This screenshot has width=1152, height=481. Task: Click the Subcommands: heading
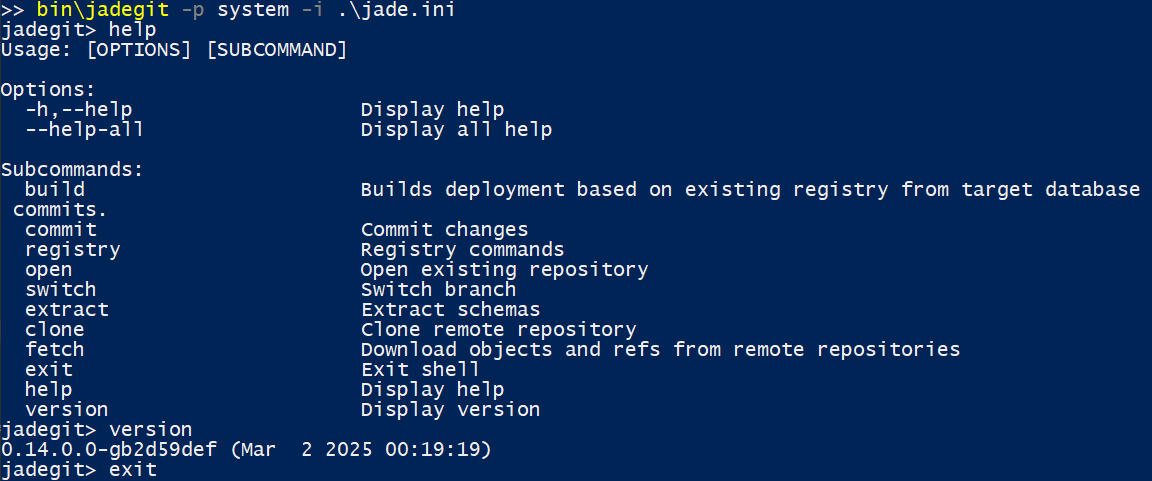pos(72,170)
